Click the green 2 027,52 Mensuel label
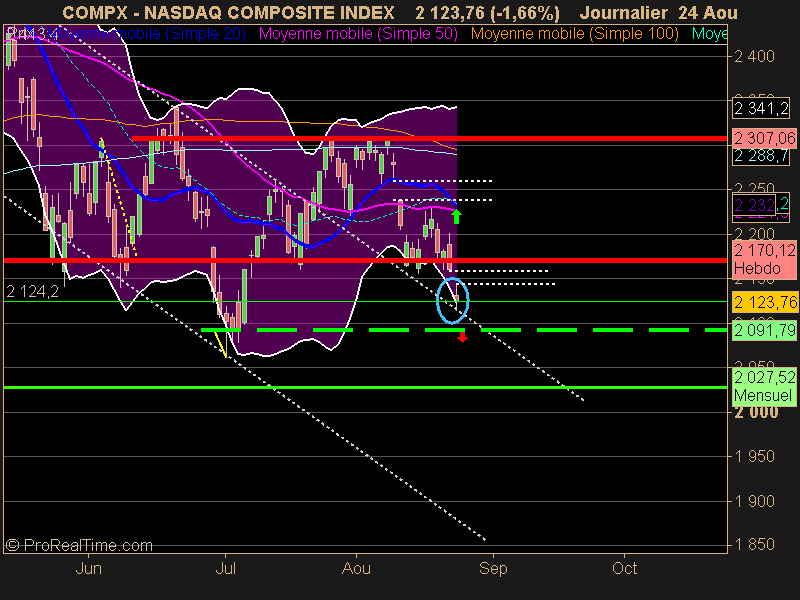800x600 pixels. (764, 386)
